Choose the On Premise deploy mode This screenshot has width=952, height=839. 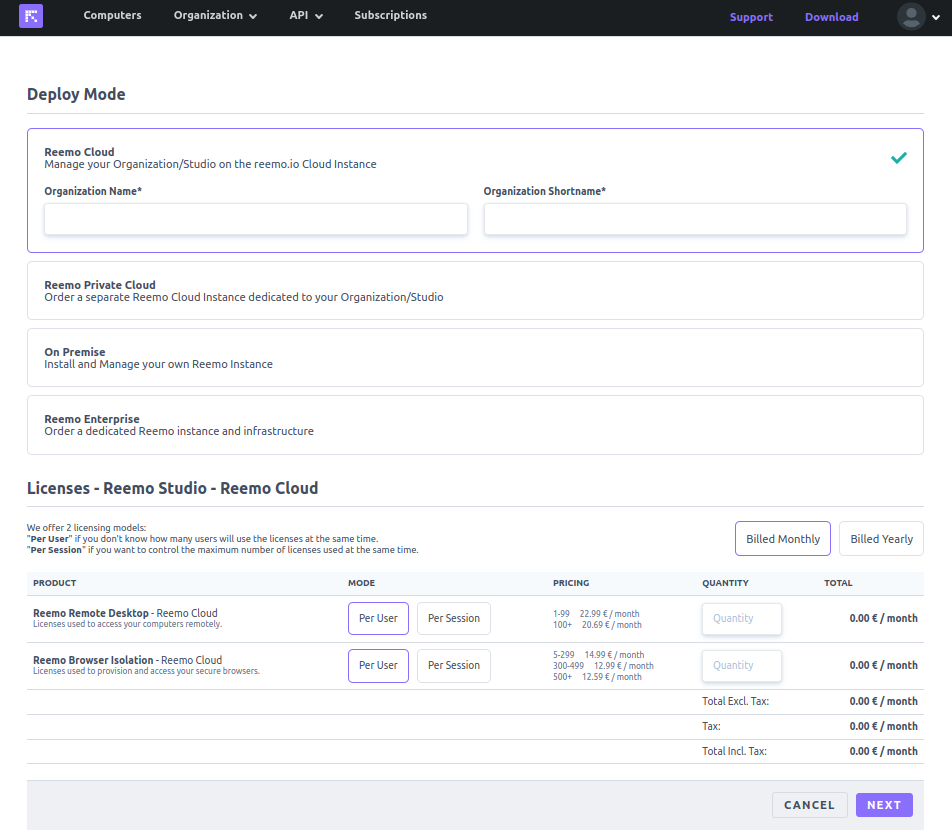475,358
